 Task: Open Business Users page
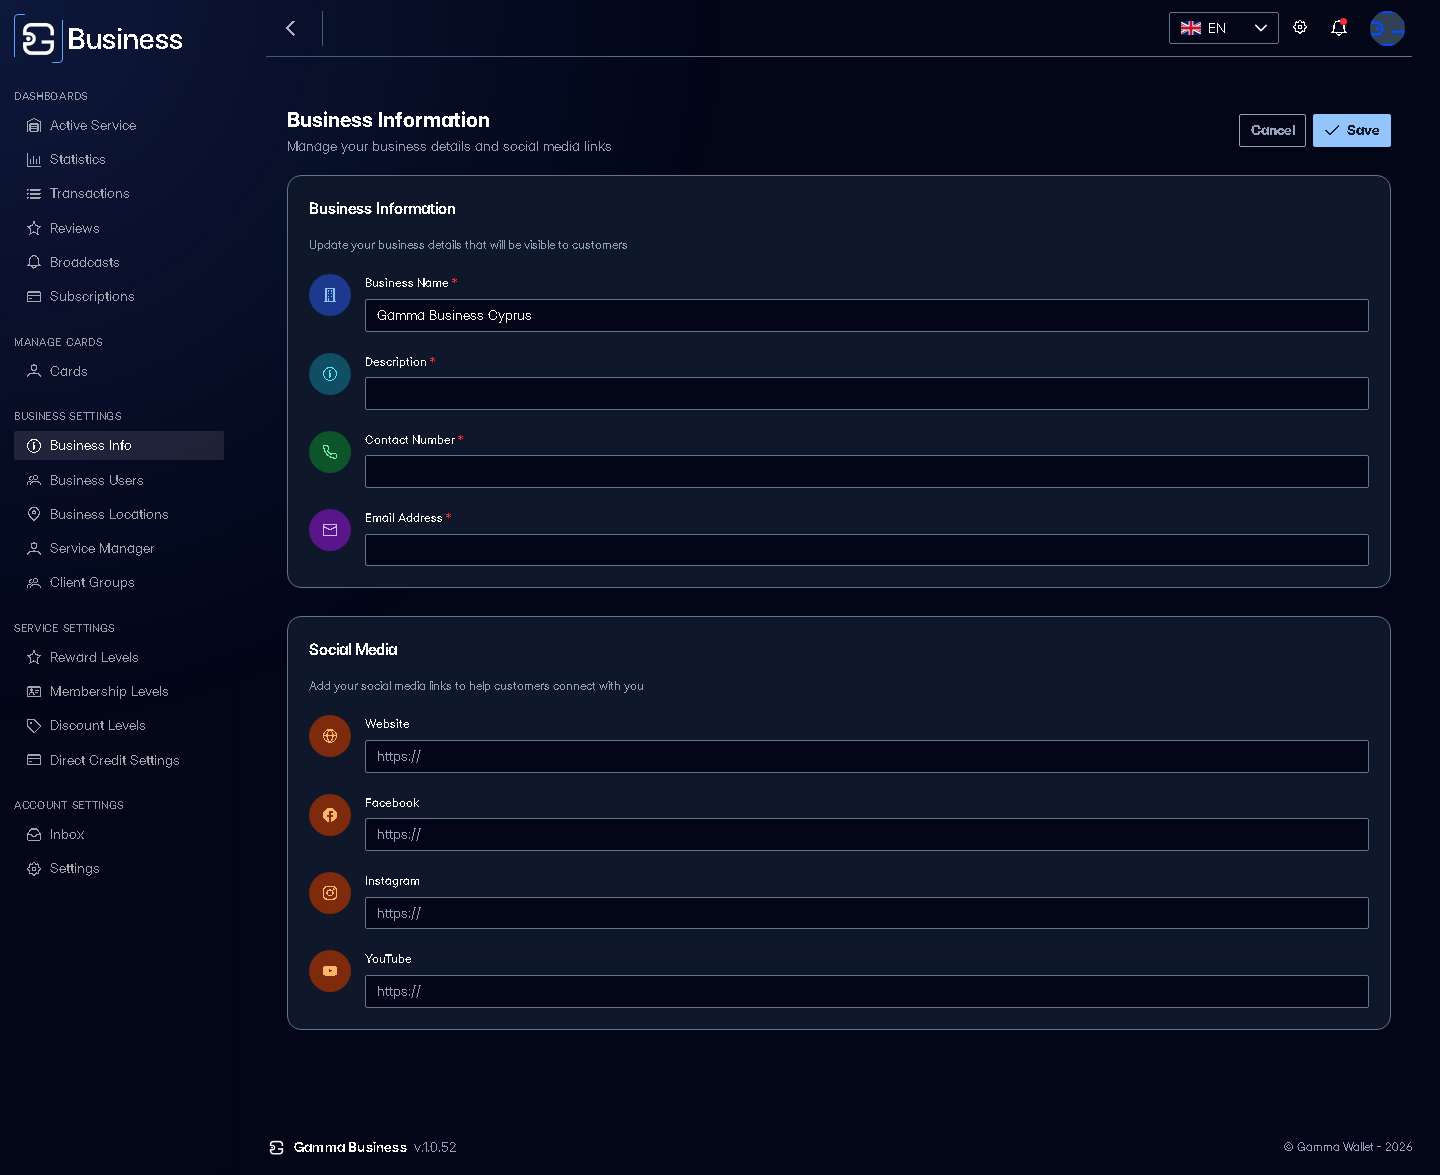point(119,480)
